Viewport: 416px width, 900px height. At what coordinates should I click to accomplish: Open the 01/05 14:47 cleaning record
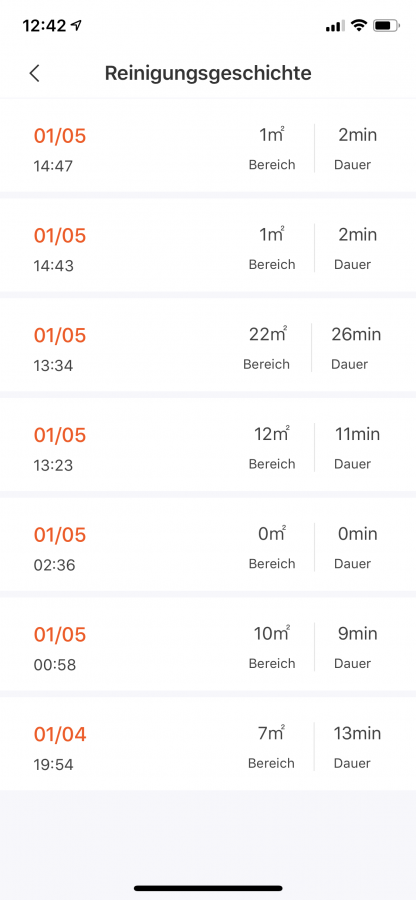pyautogui.click(x=208, y=149)
